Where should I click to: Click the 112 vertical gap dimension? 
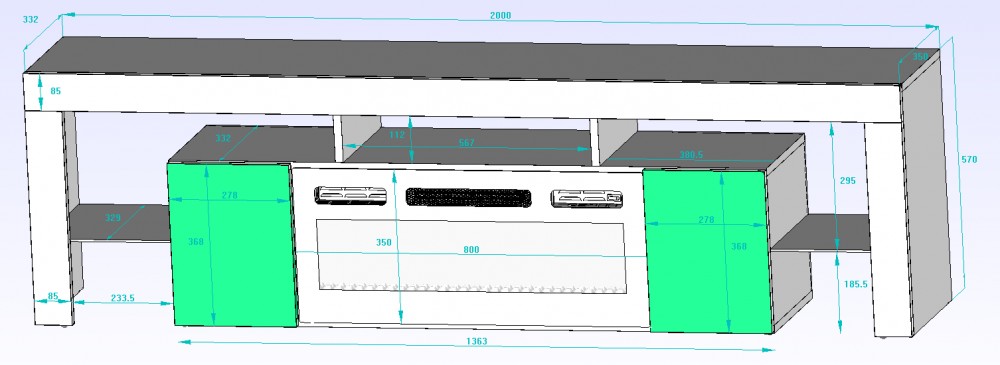pyautogui.click(x=397, y=135)
